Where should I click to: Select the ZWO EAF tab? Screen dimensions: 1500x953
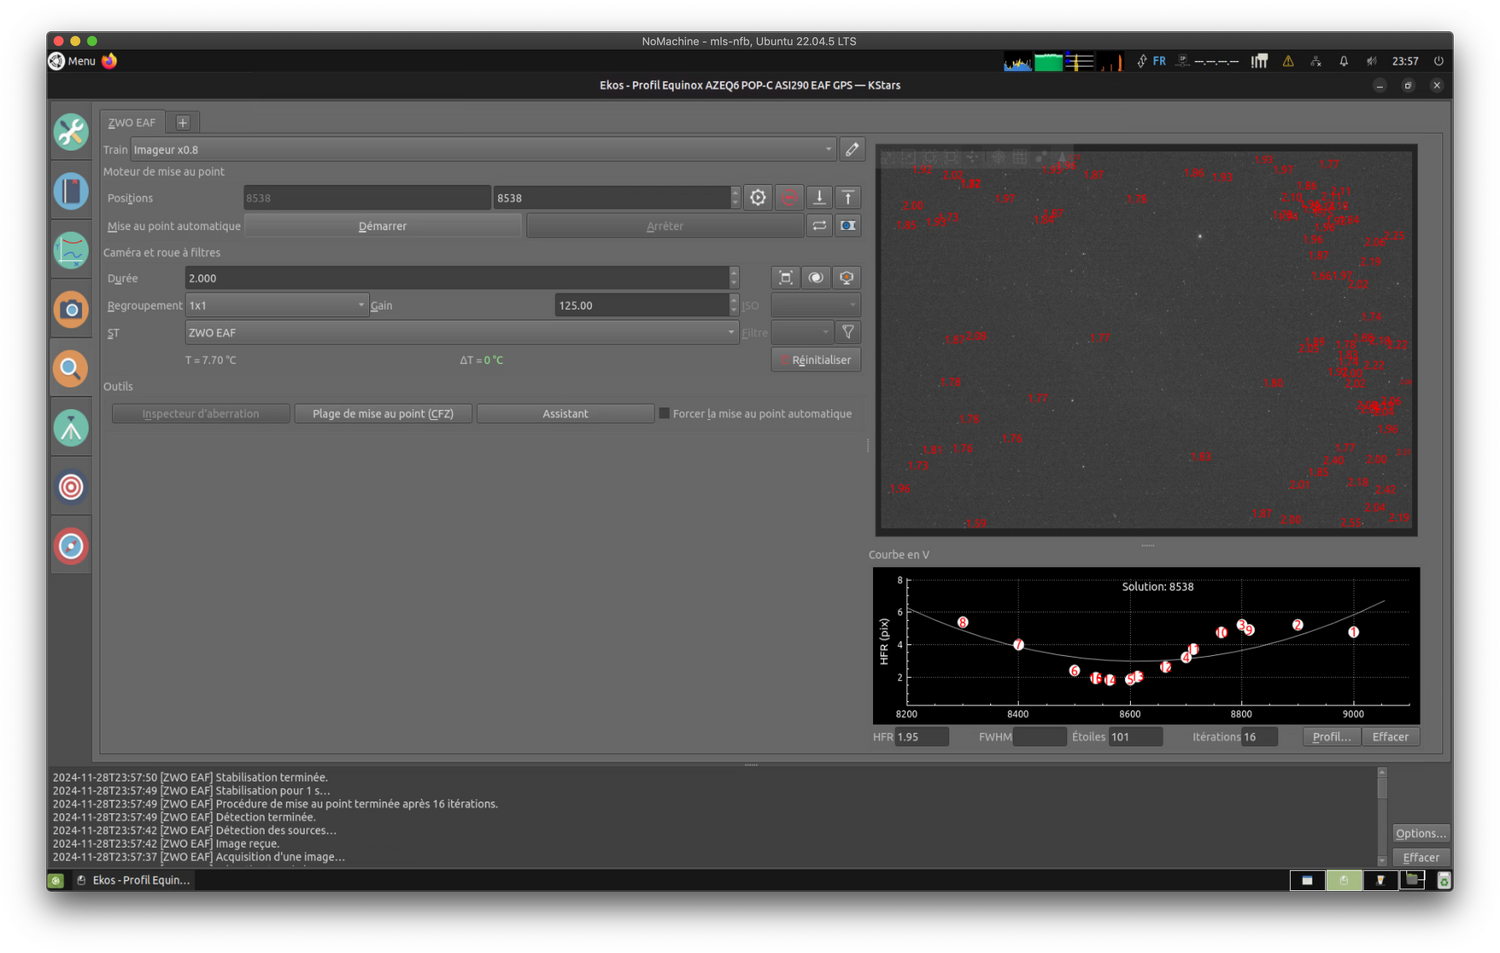[x=132, y=123]
